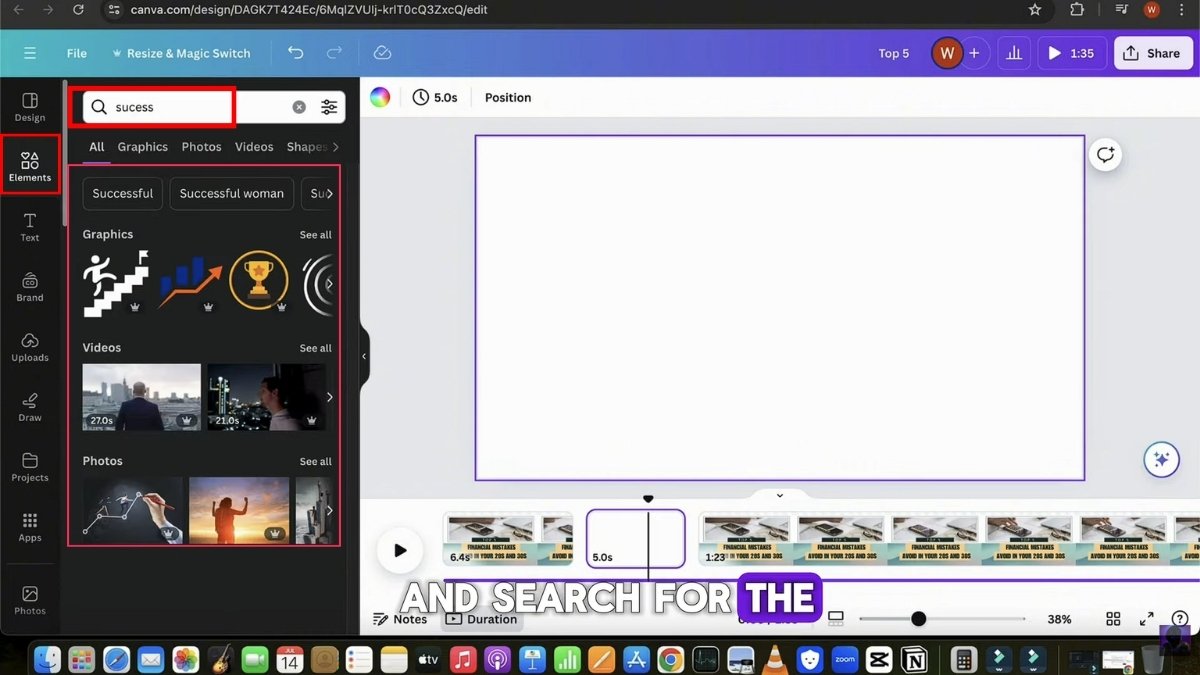1200x675 pixels.
Task: Open search filter options beside the search bar
Action: tap(330, 106)
